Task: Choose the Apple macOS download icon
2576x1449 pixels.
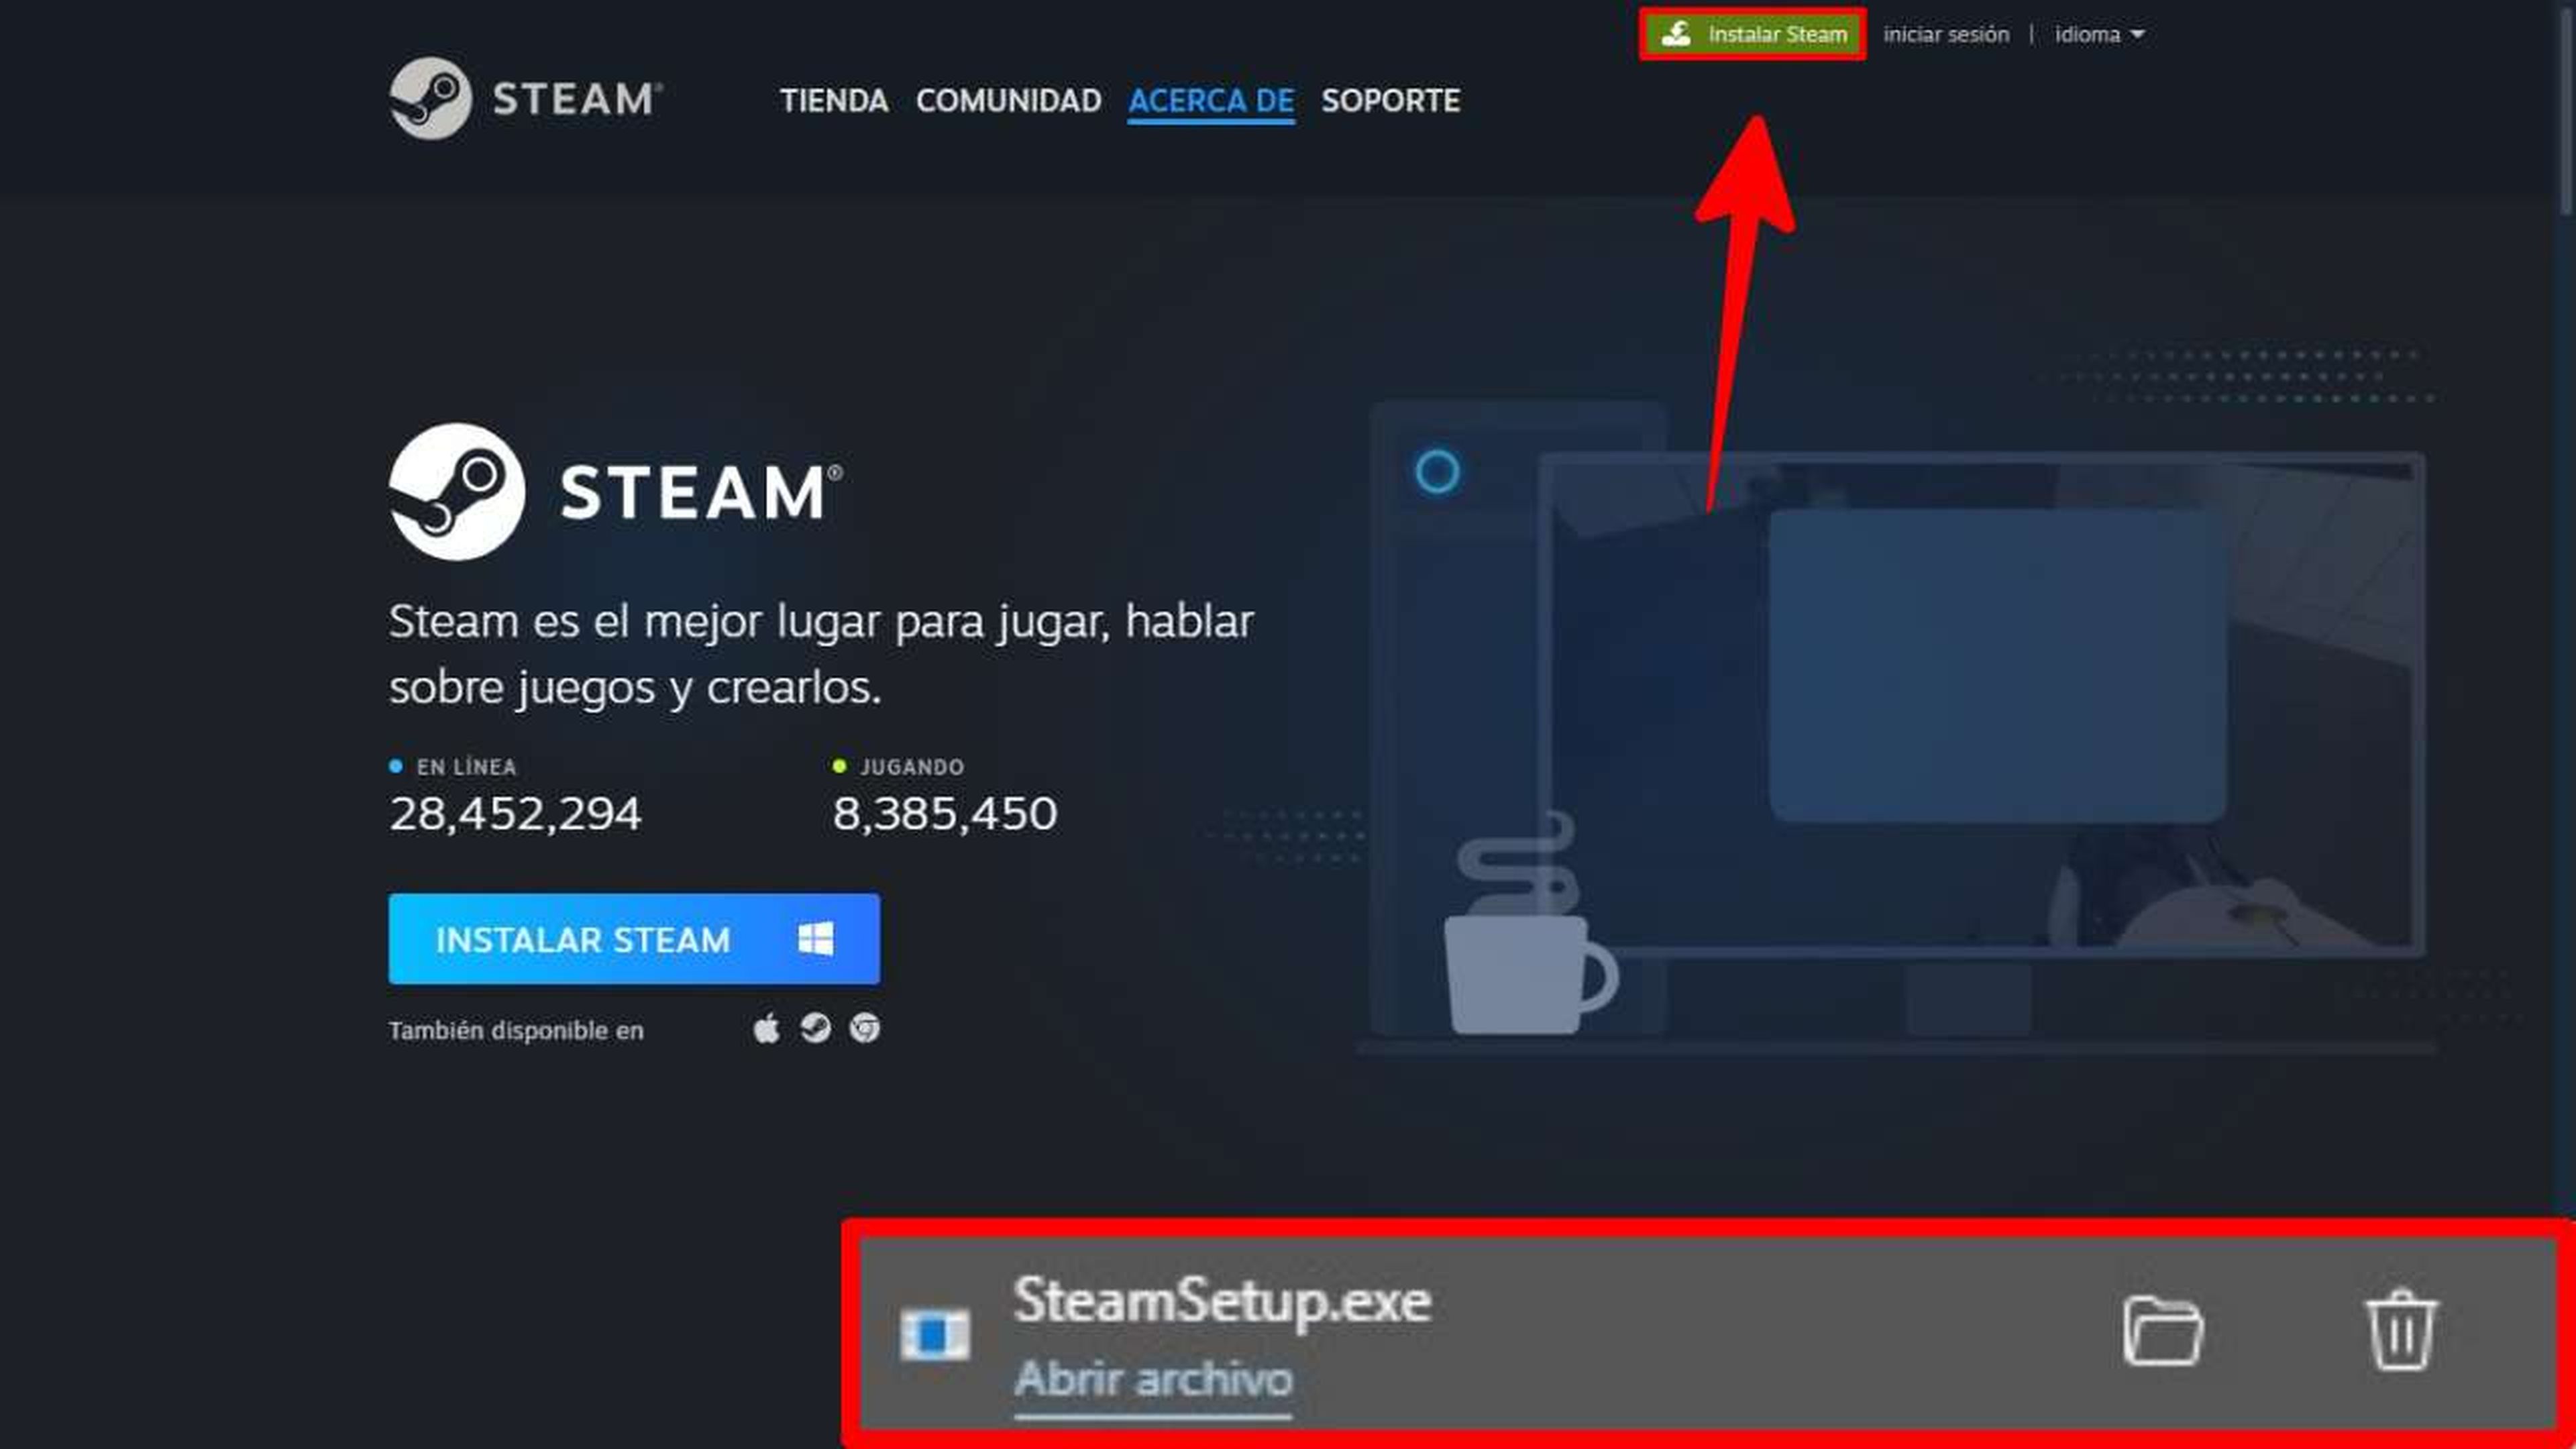Action: 766,1028
